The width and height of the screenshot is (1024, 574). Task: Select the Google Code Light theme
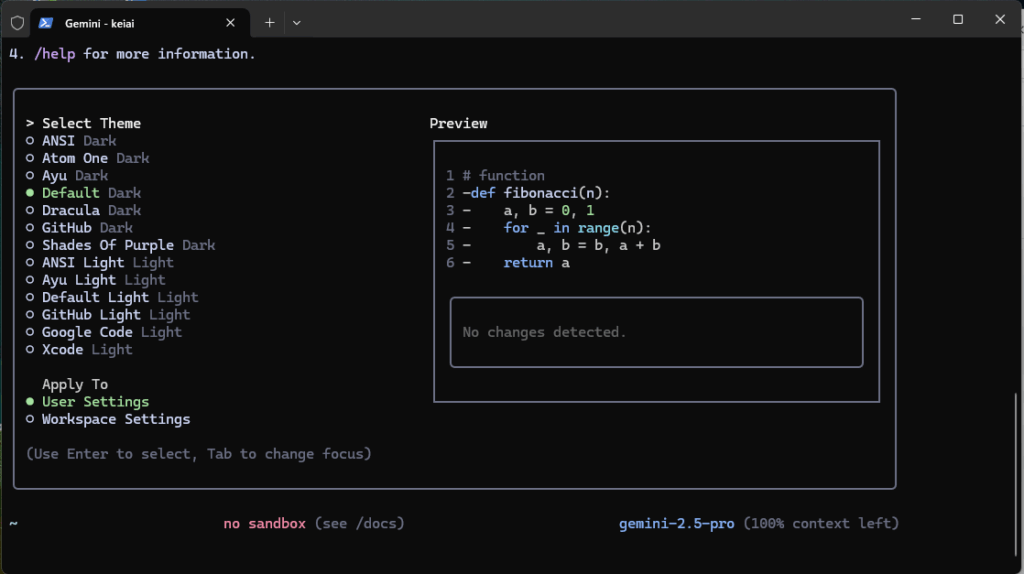(104, 332)
